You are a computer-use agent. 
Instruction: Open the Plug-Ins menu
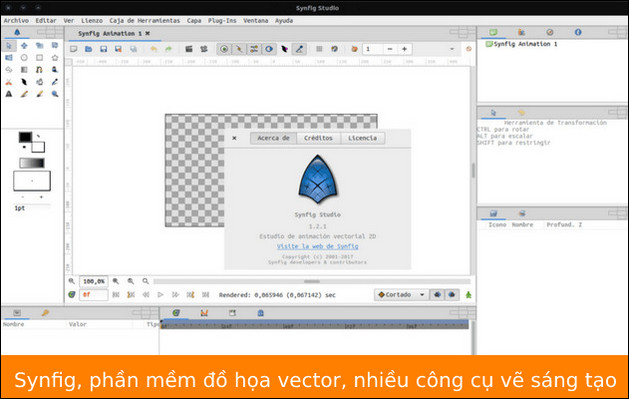tap(222, 20)
